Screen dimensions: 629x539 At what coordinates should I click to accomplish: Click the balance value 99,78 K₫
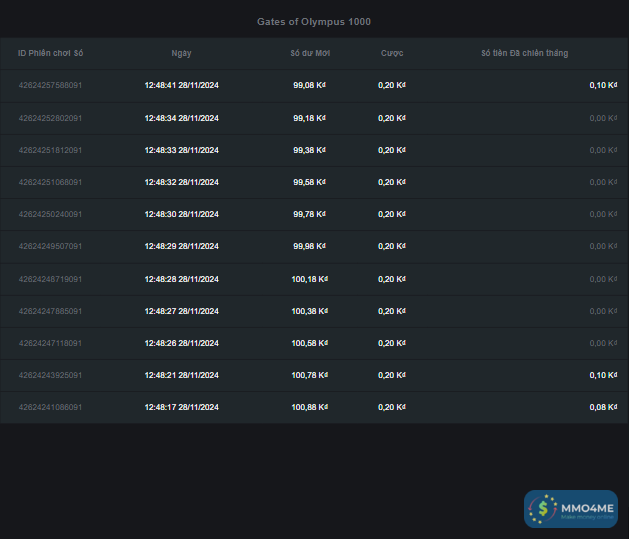[x=309, y=214]
